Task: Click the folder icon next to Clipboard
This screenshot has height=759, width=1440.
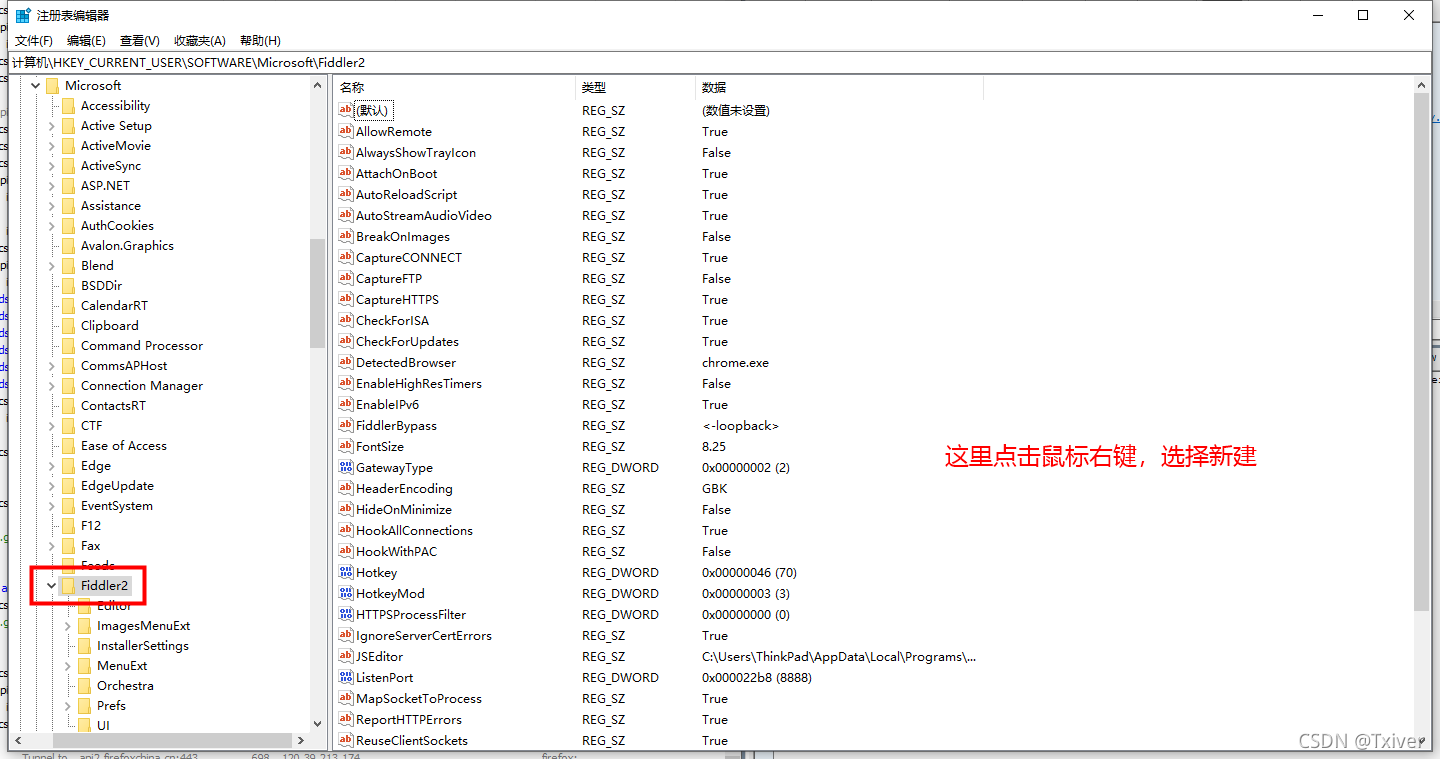Action: [68, 325]
